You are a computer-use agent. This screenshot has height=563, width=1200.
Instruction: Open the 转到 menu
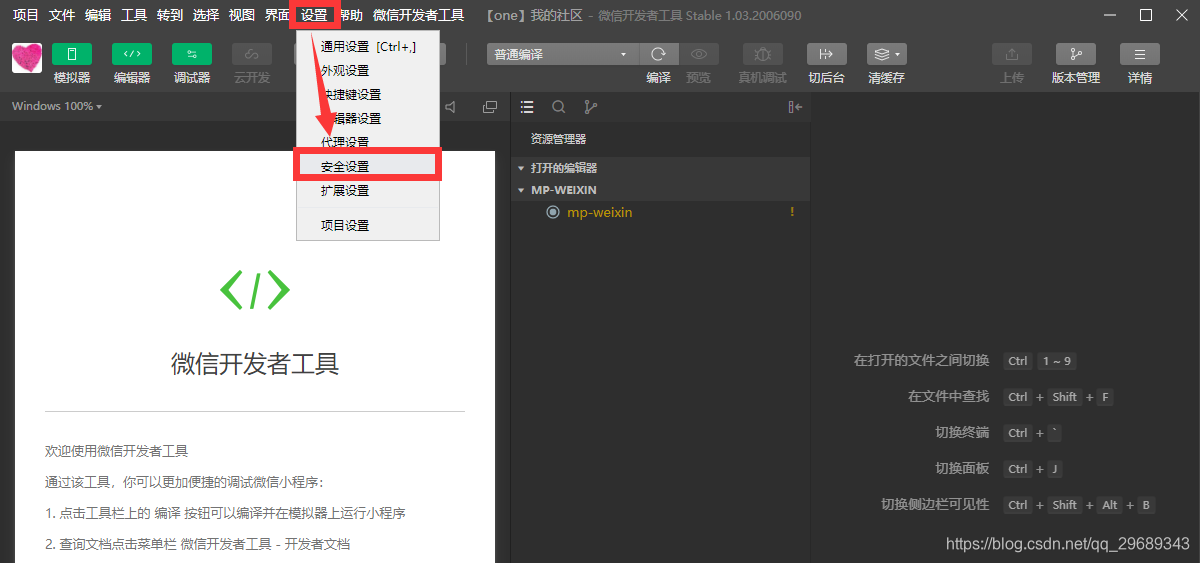click(170, 15)
